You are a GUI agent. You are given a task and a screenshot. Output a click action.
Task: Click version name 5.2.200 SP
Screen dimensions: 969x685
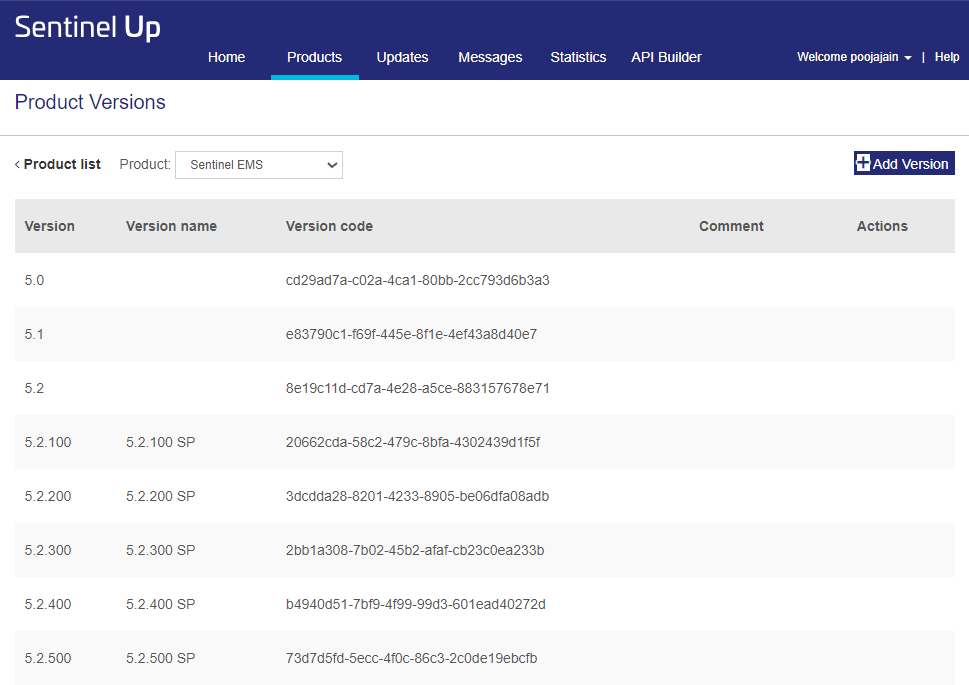(161, 496)
